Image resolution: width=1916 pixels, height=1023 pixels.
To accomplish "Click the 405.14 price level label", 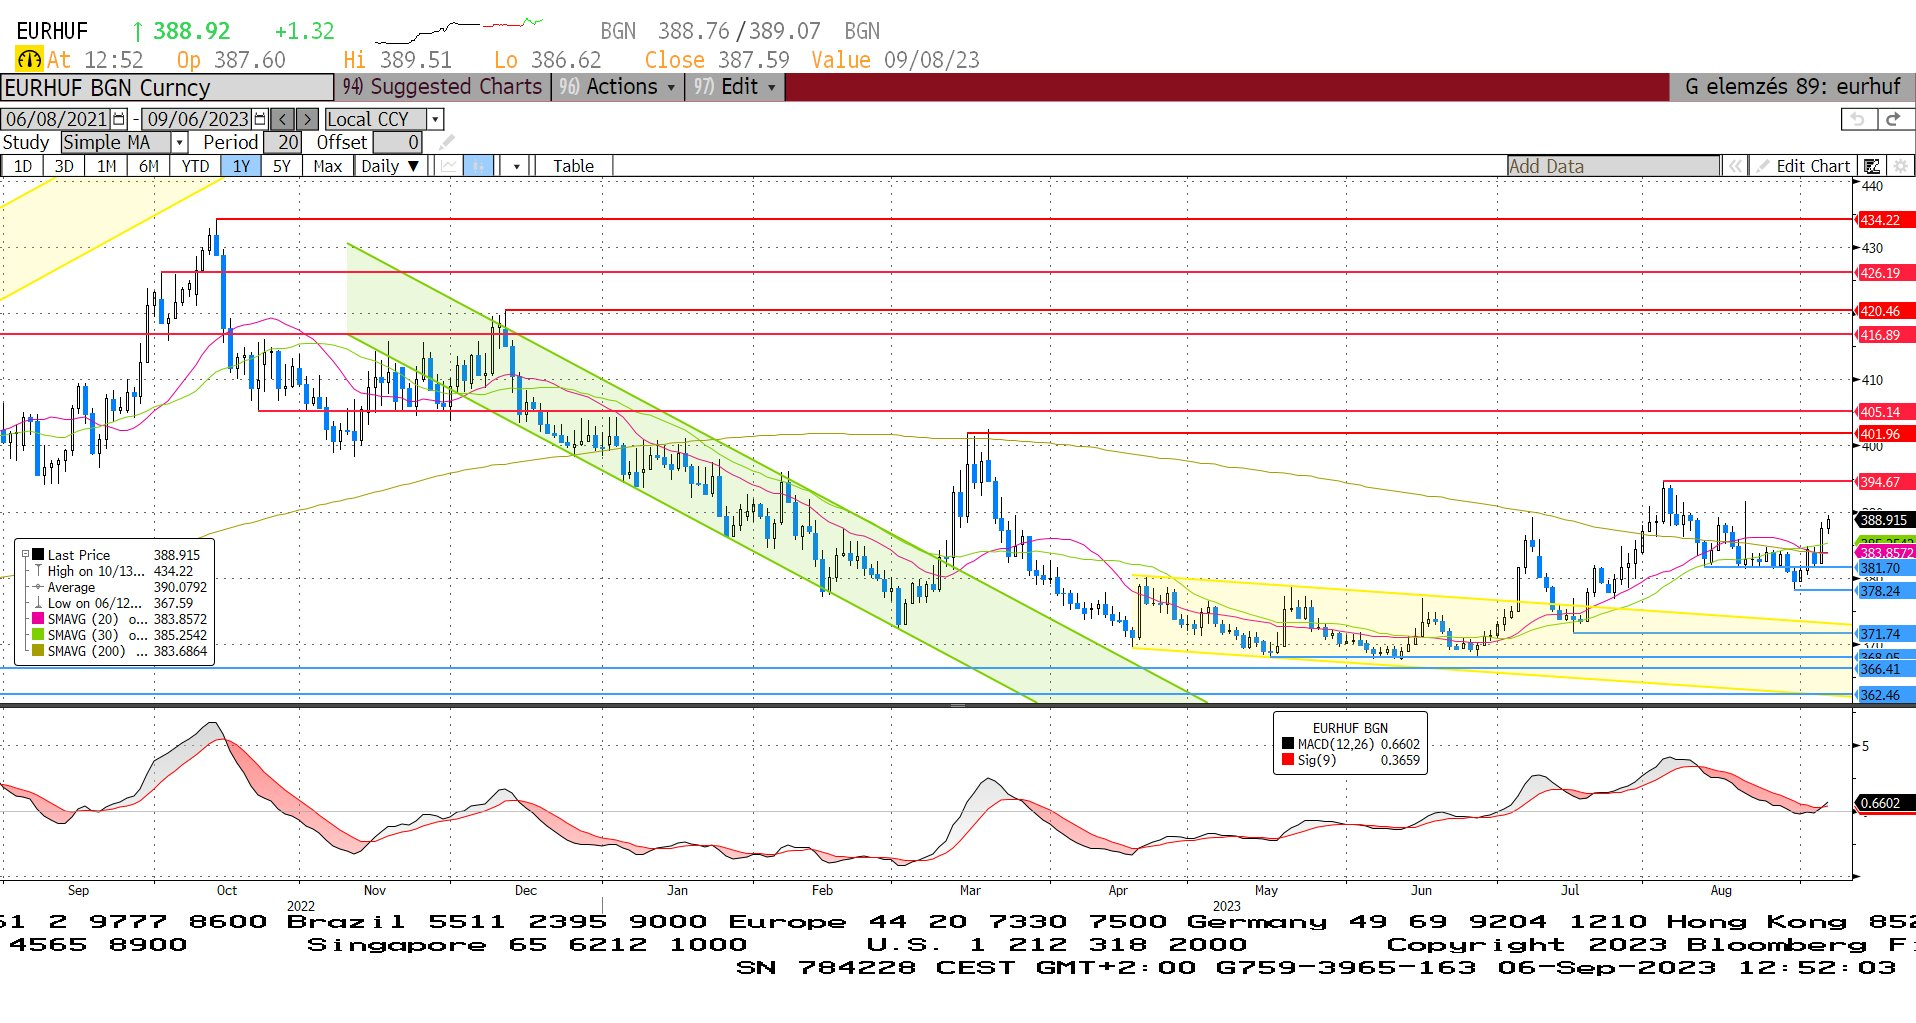I will tap(1885, 412).
